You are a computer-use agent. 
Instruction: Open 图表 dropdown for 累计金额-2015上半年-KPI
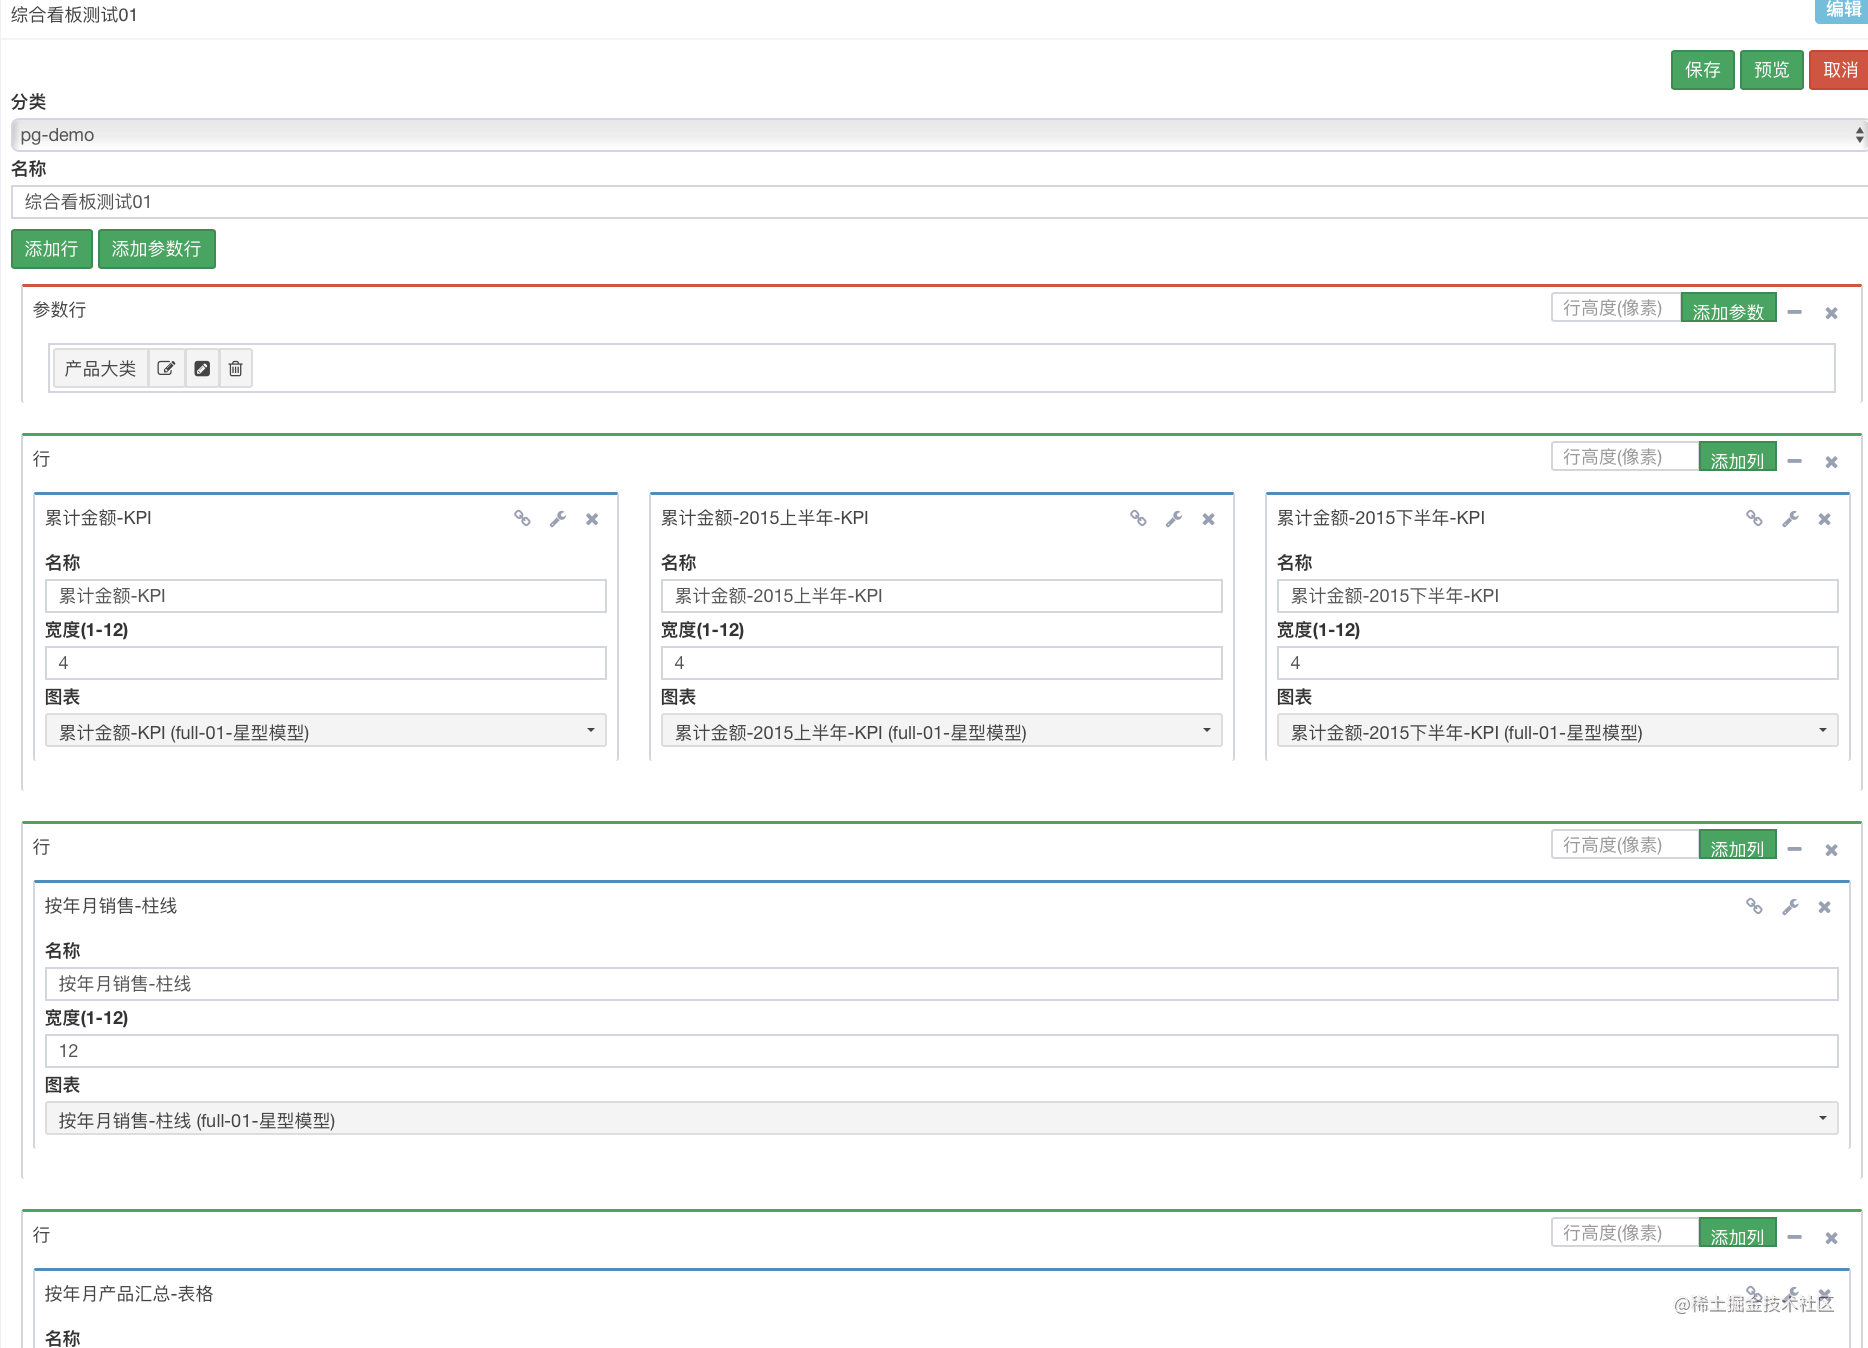point(942,731)
